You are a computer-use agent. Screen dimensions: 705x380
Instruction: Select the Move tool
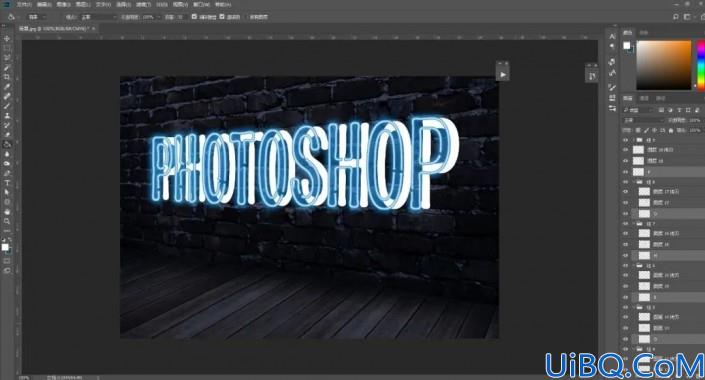(x=7, y=39)
